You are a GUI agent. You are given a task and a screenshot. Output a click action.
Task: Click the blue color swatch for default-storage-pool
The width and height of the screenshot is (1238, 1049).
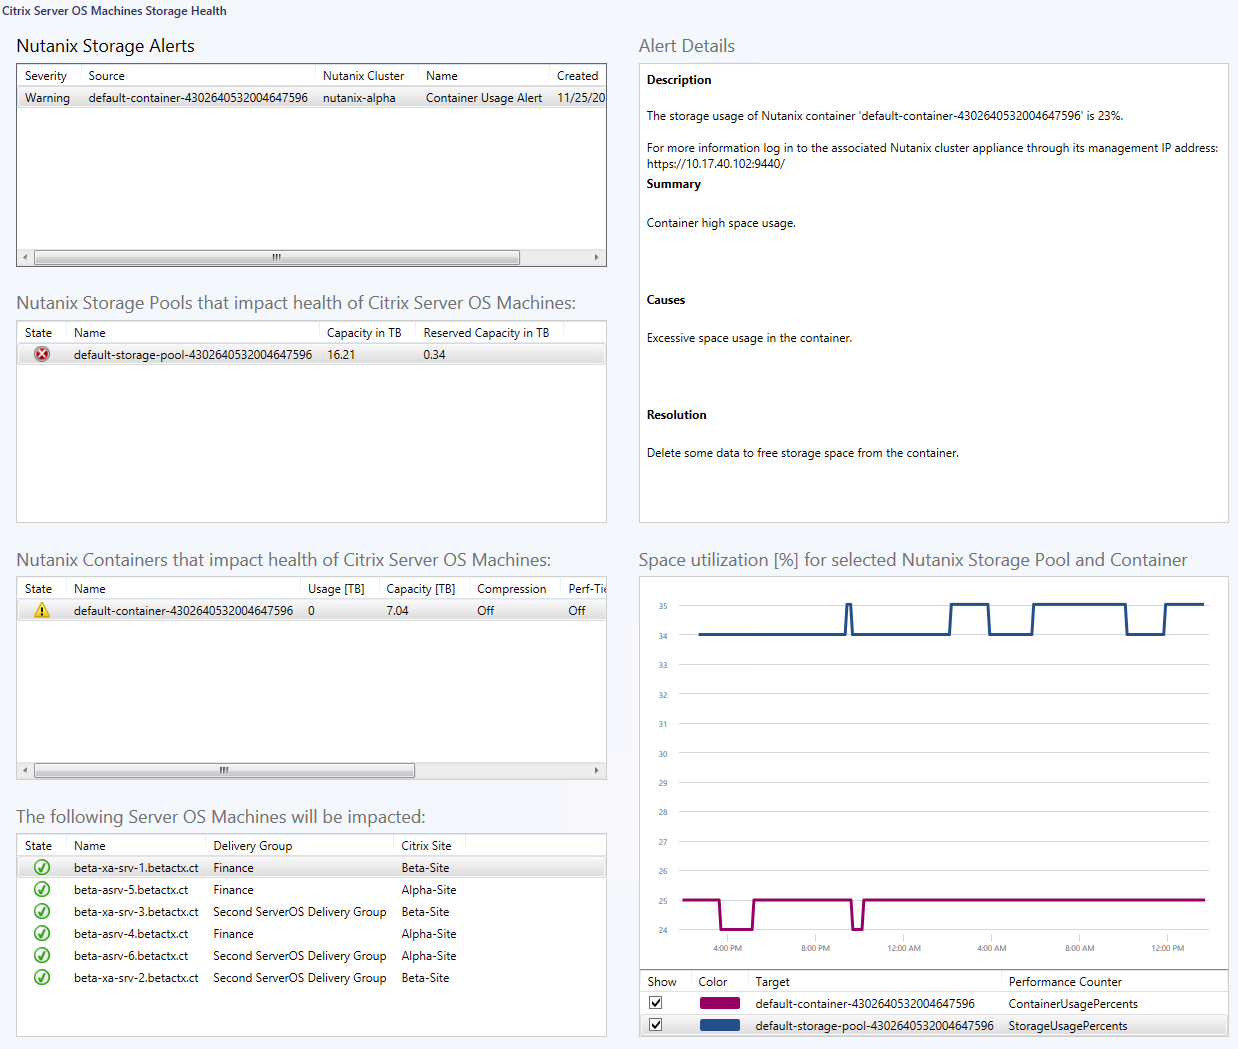pyautogui.click(x=720, y=1025)
